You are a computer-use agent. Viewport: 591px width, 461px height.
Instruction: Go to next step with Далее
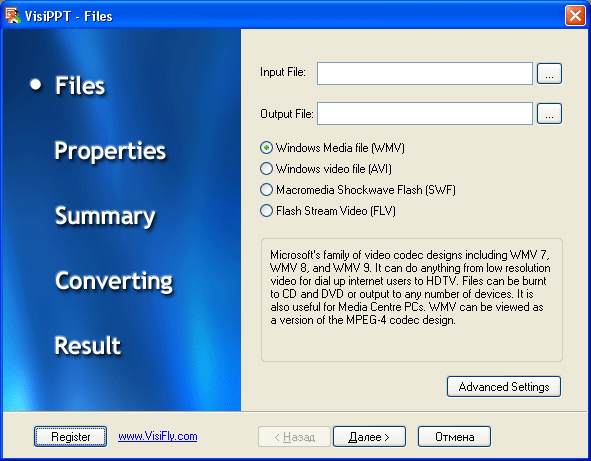pos(369,437)
